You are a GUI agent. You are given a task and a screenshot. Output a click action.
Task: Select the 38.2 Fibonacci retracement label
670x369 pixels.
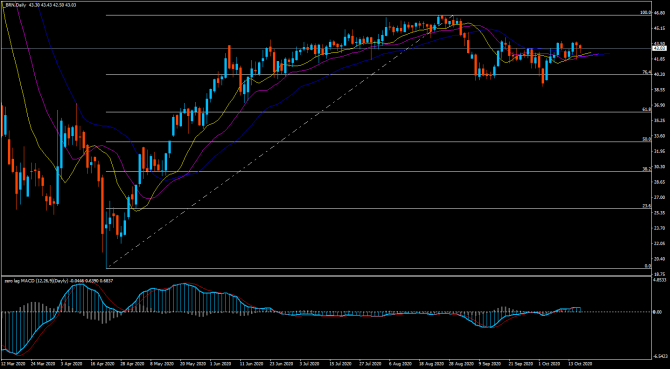pyautogui.click(x=646, y=169)
